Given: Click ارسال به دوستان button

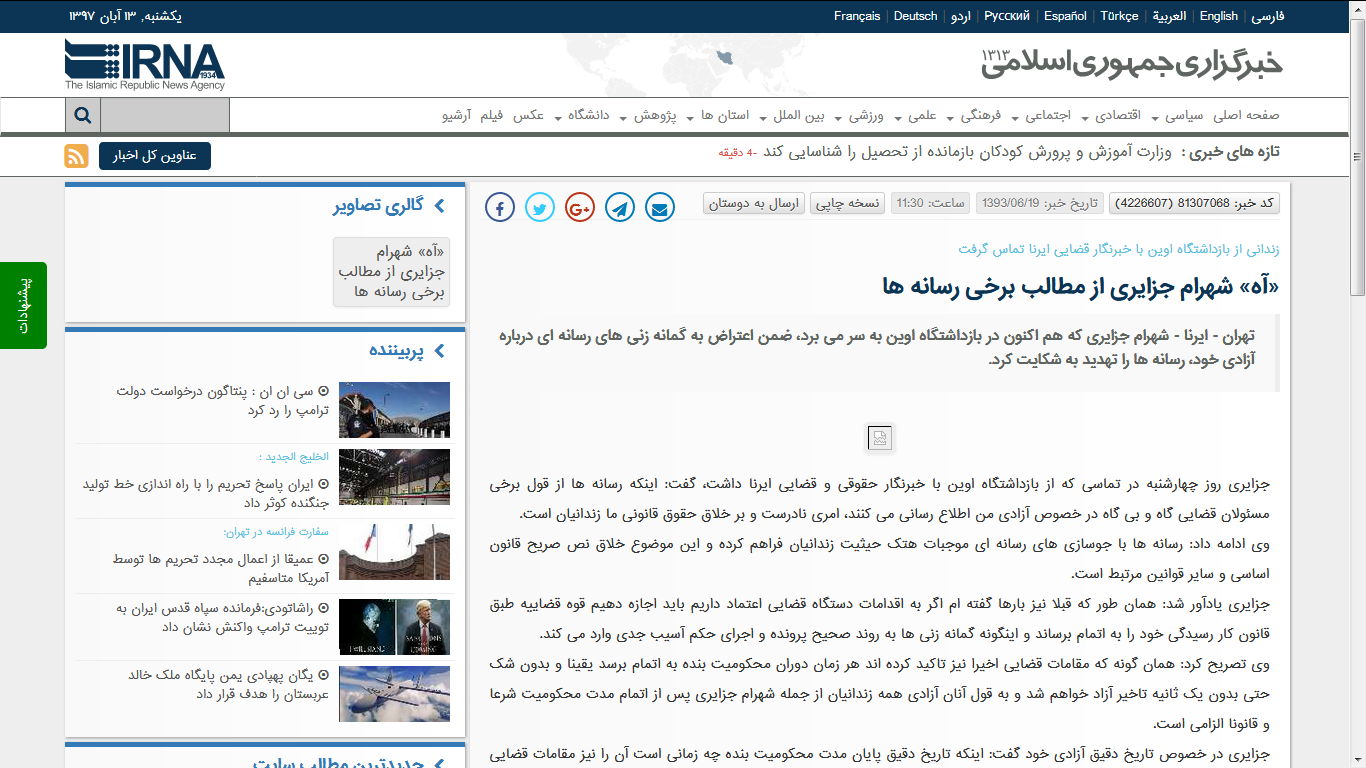Looking at the screenshot, I should pyautogui.click(x=754, y=203).
